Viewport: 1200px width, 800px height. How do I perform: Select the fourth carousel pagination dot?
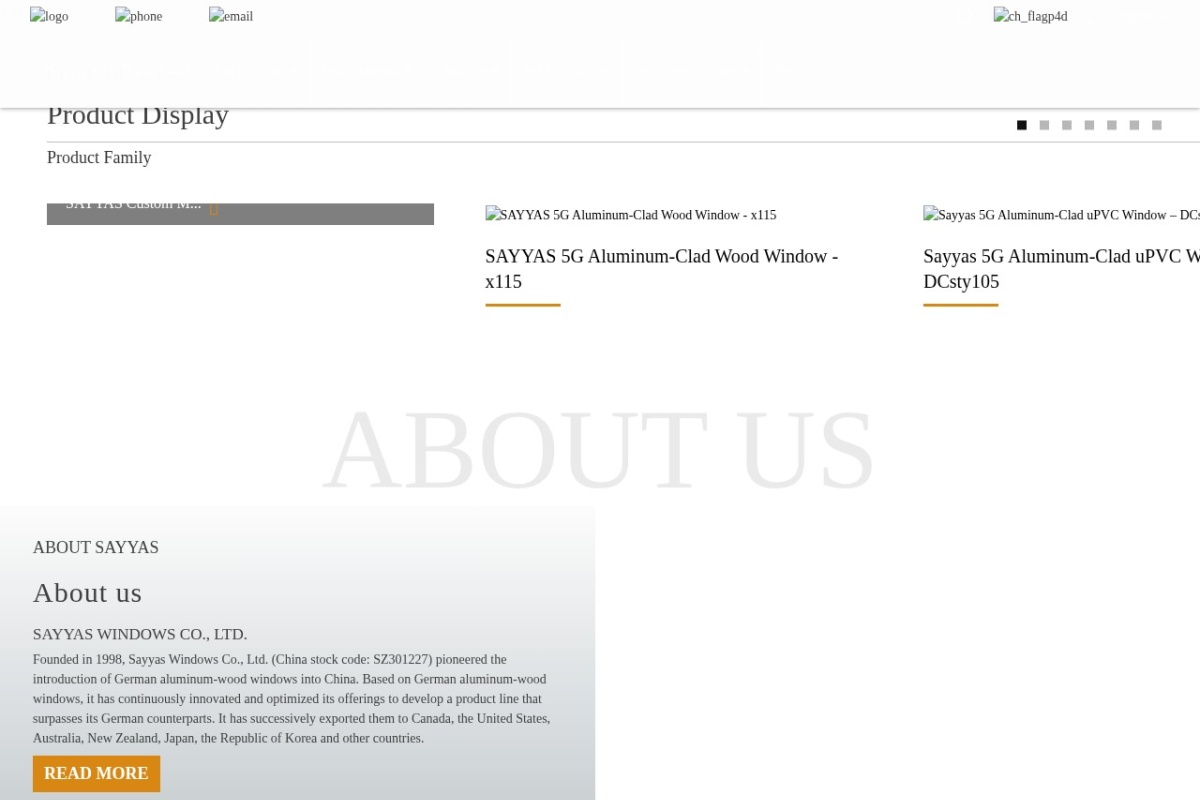(1089, 125)
